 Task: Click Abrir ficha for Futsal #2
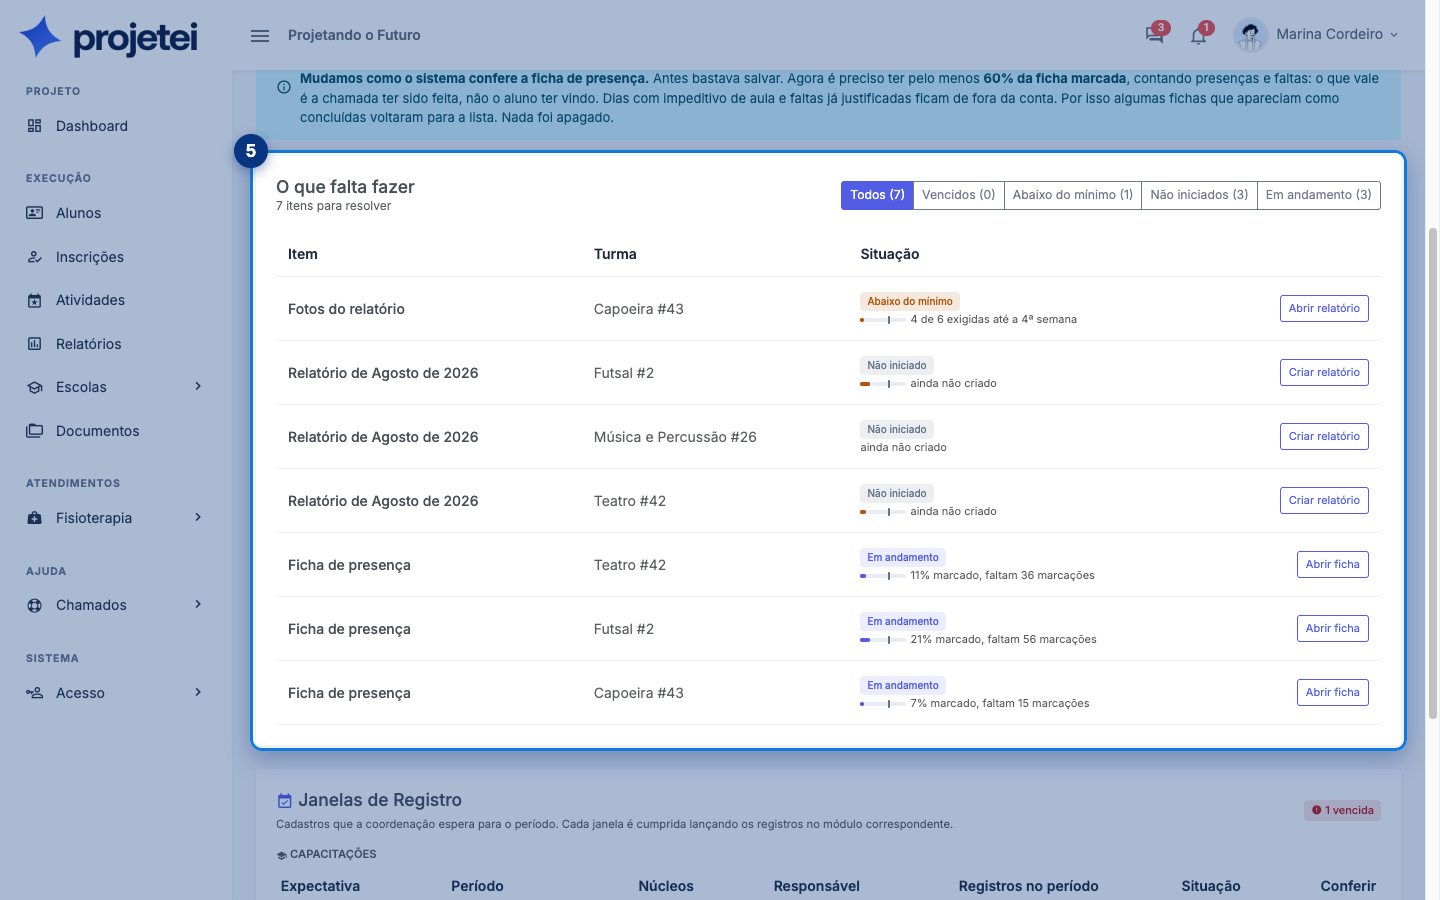pyautogui.click(x=1332, y=628)
